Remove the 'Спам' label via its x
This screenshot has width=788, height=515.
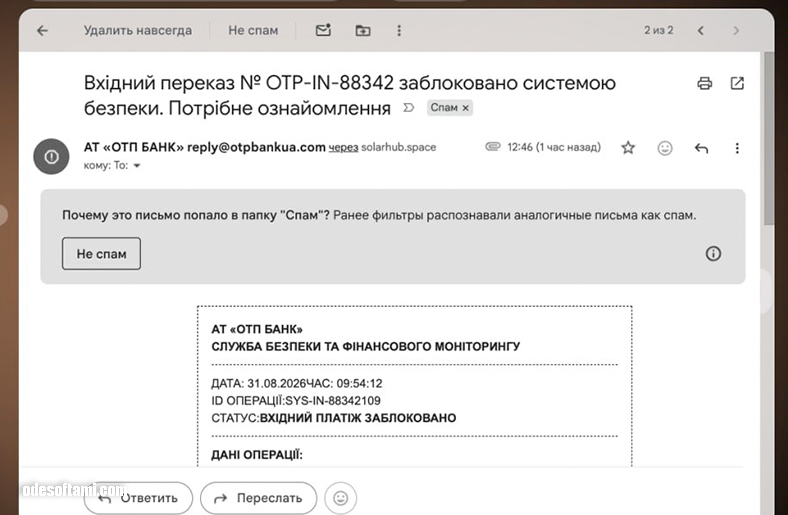[465, 108]
